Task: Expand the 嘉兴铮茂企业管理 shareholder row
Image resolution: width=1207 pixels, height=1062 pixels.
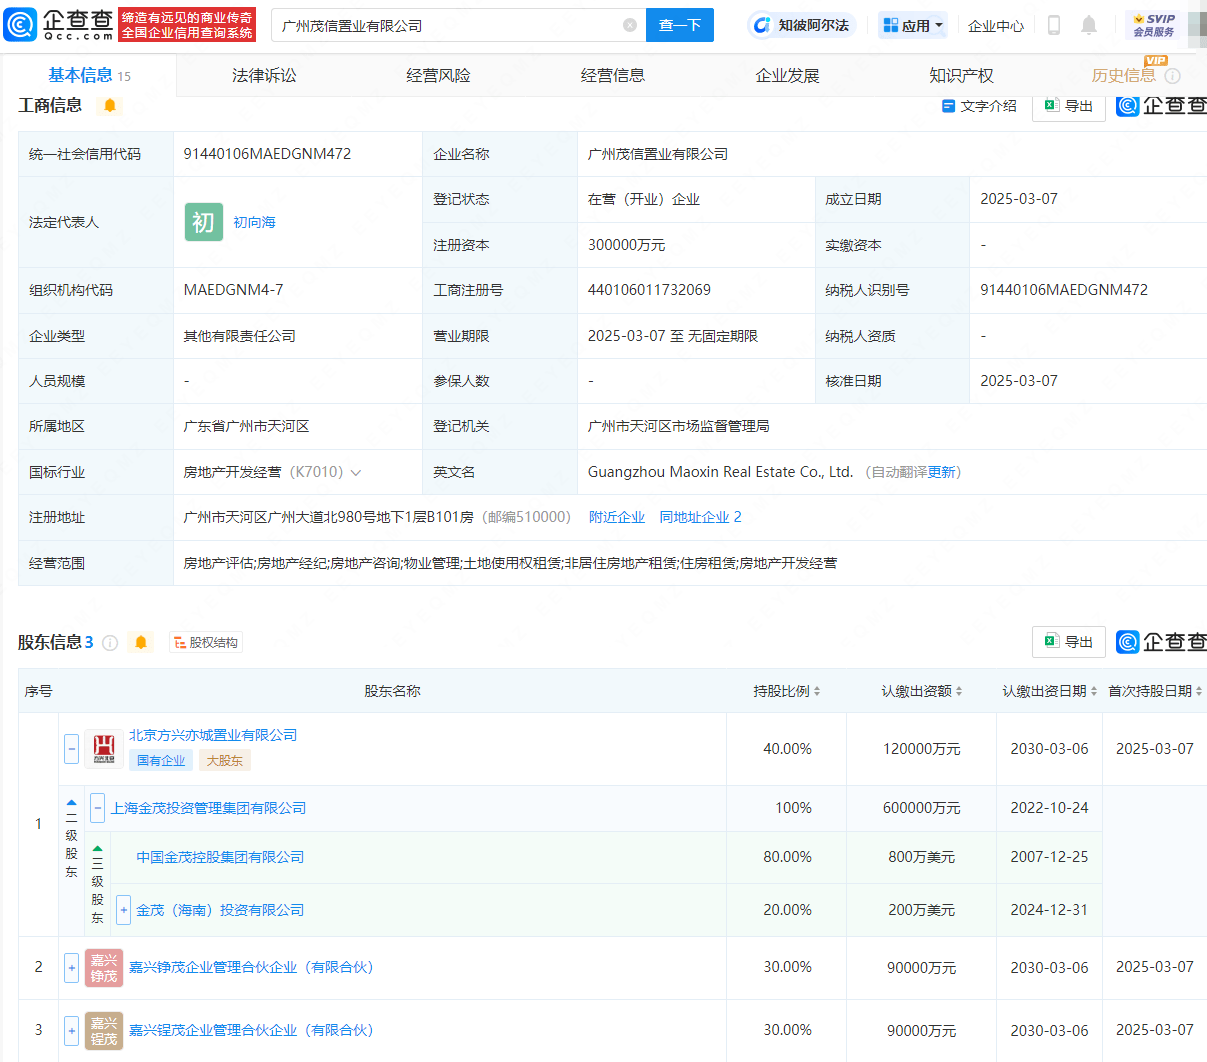Action: tap(72, 967)
